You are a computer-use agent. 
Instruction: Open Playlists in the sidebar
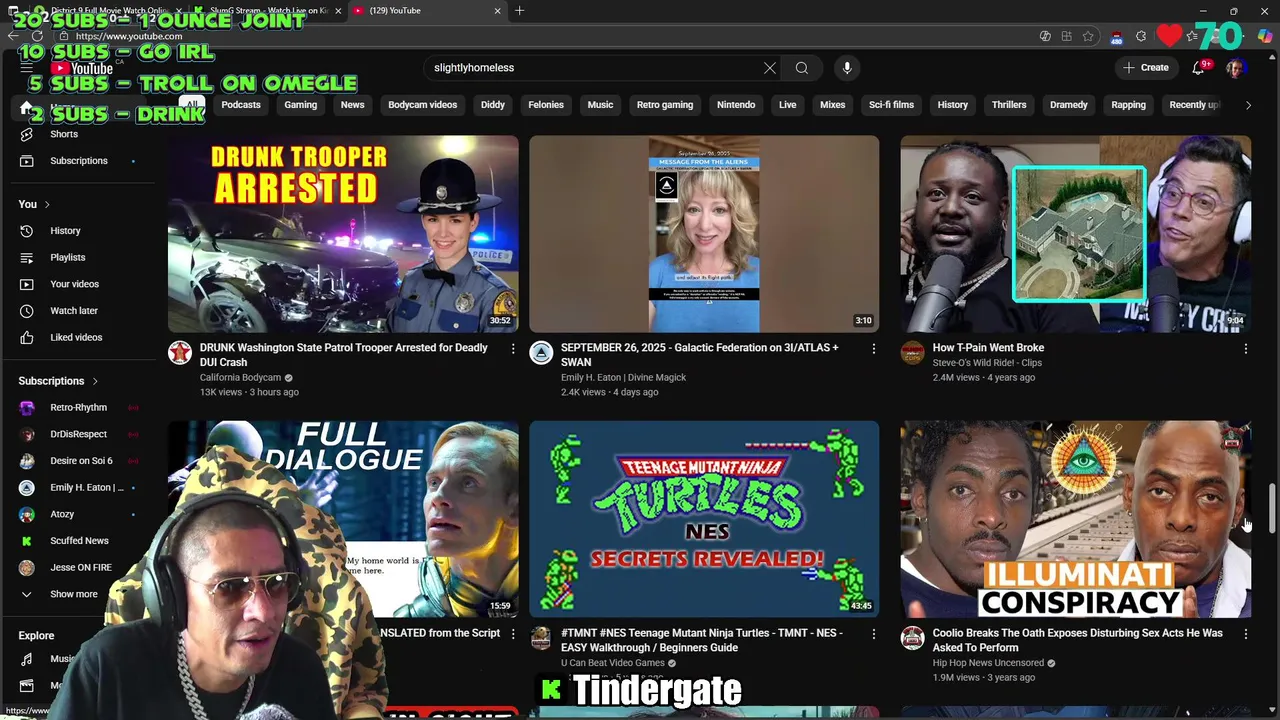[x=68, y=258]
